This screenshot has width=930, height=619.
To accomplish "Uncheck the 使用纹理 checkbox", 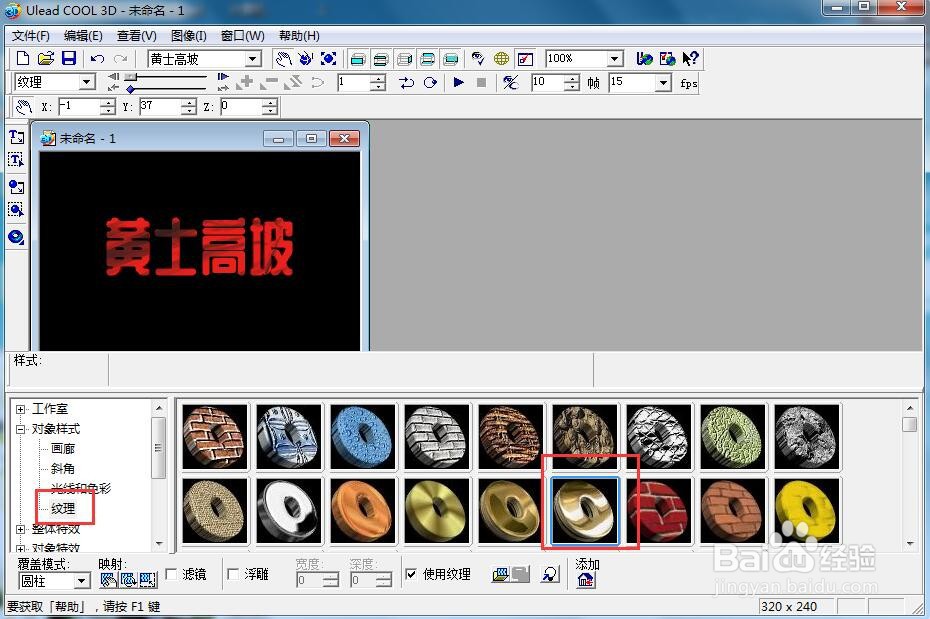I will 410,574.
